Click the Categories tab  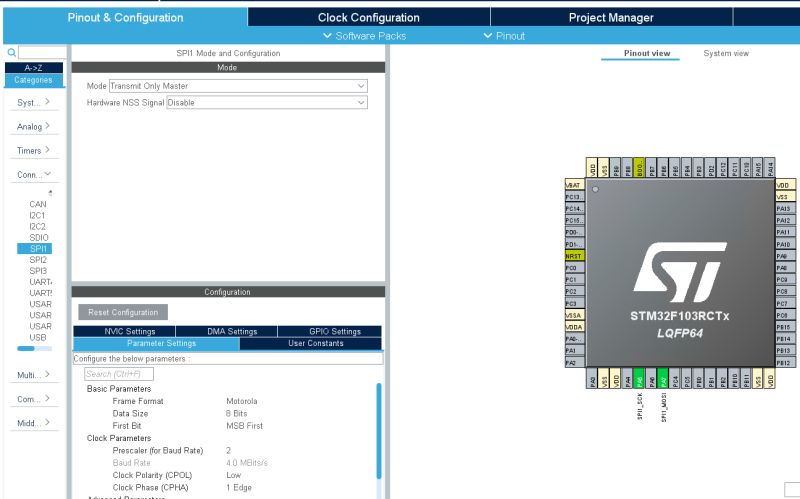[x=34, y=80]
